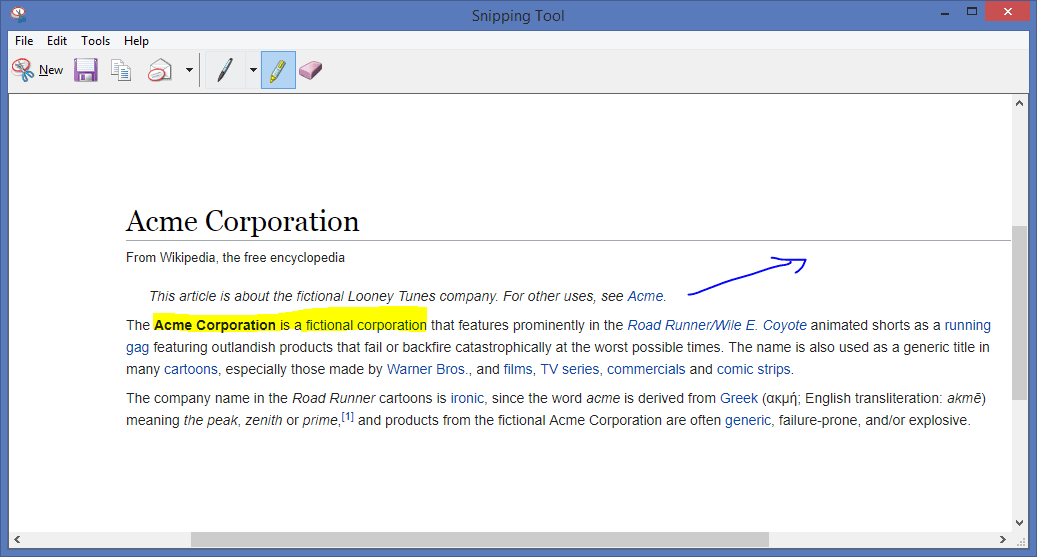
Task: Click the 'fictional corporation' highlighted link
Action: point(366,325)
